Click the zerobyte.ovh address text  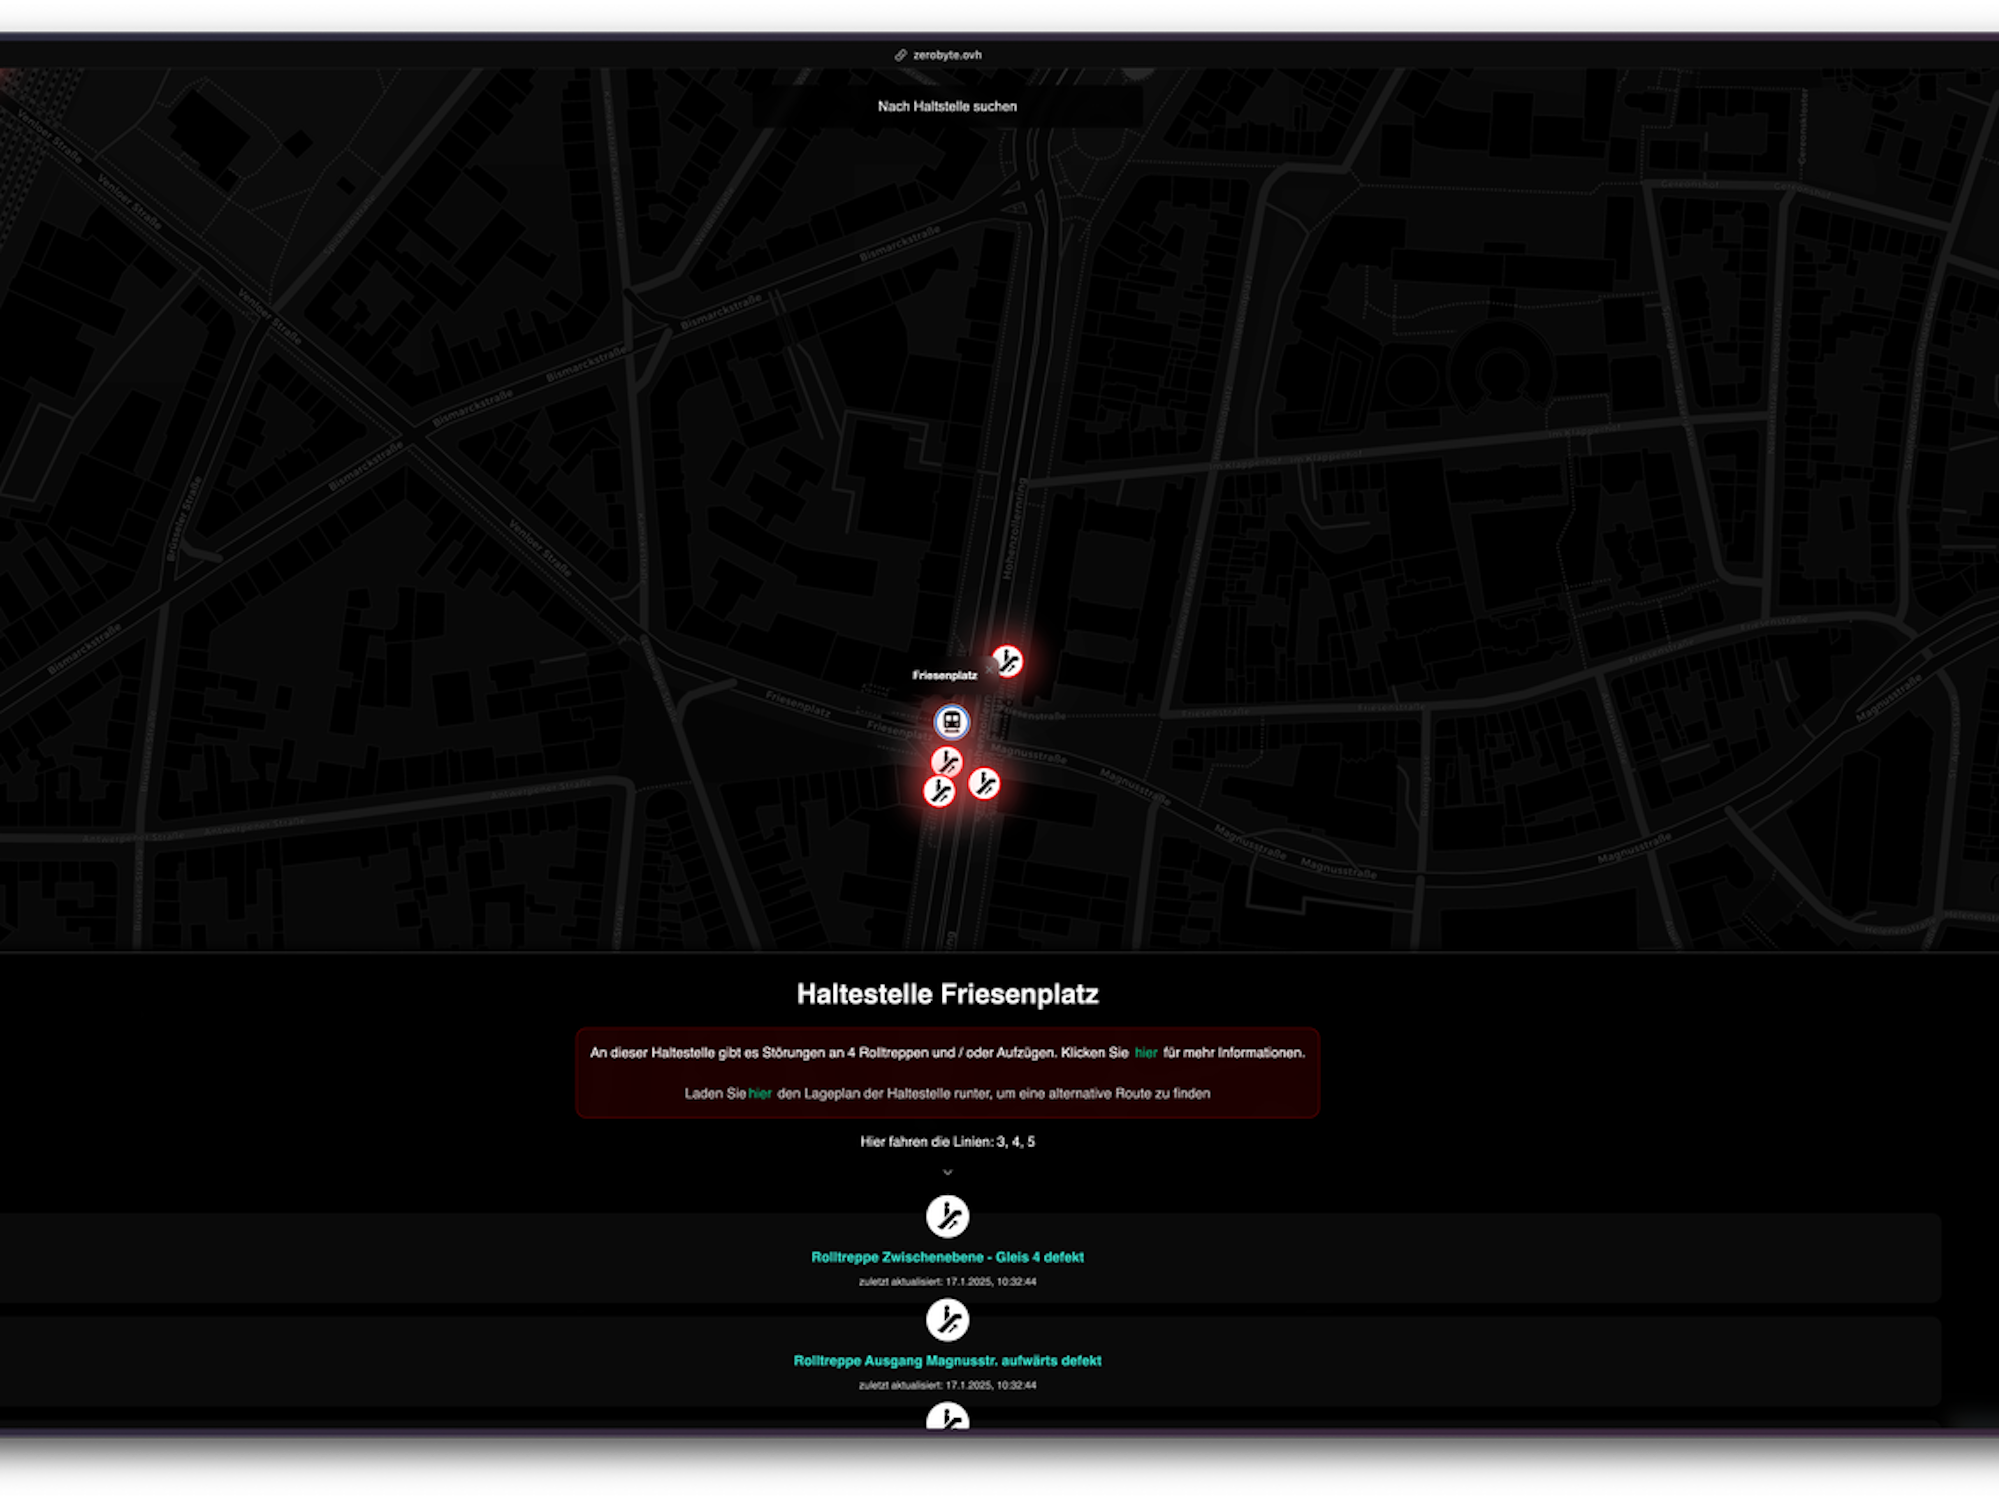[947, 55]
